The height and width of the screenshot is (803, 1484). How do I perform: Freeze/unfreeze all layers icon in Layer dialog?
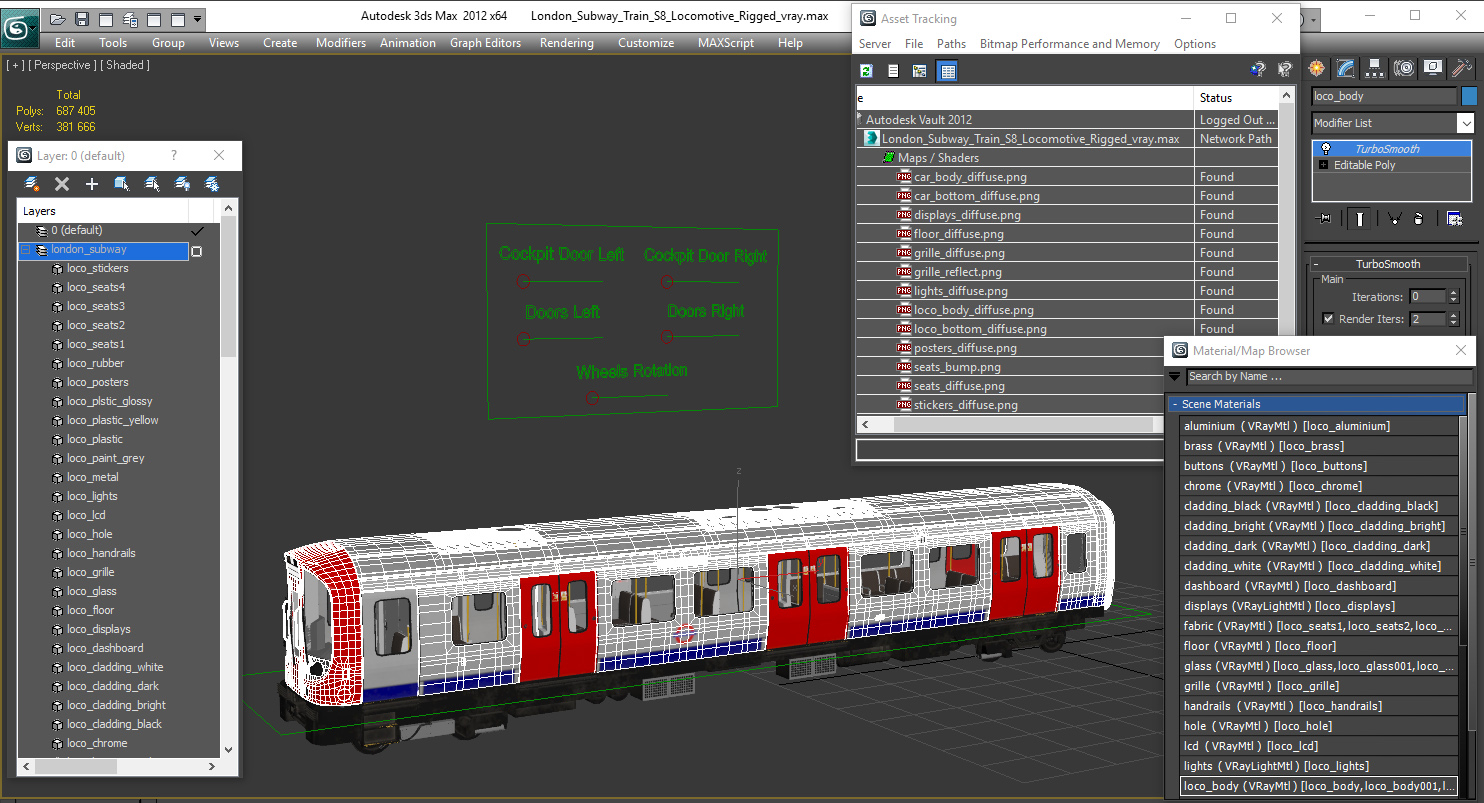click(212, 184)
